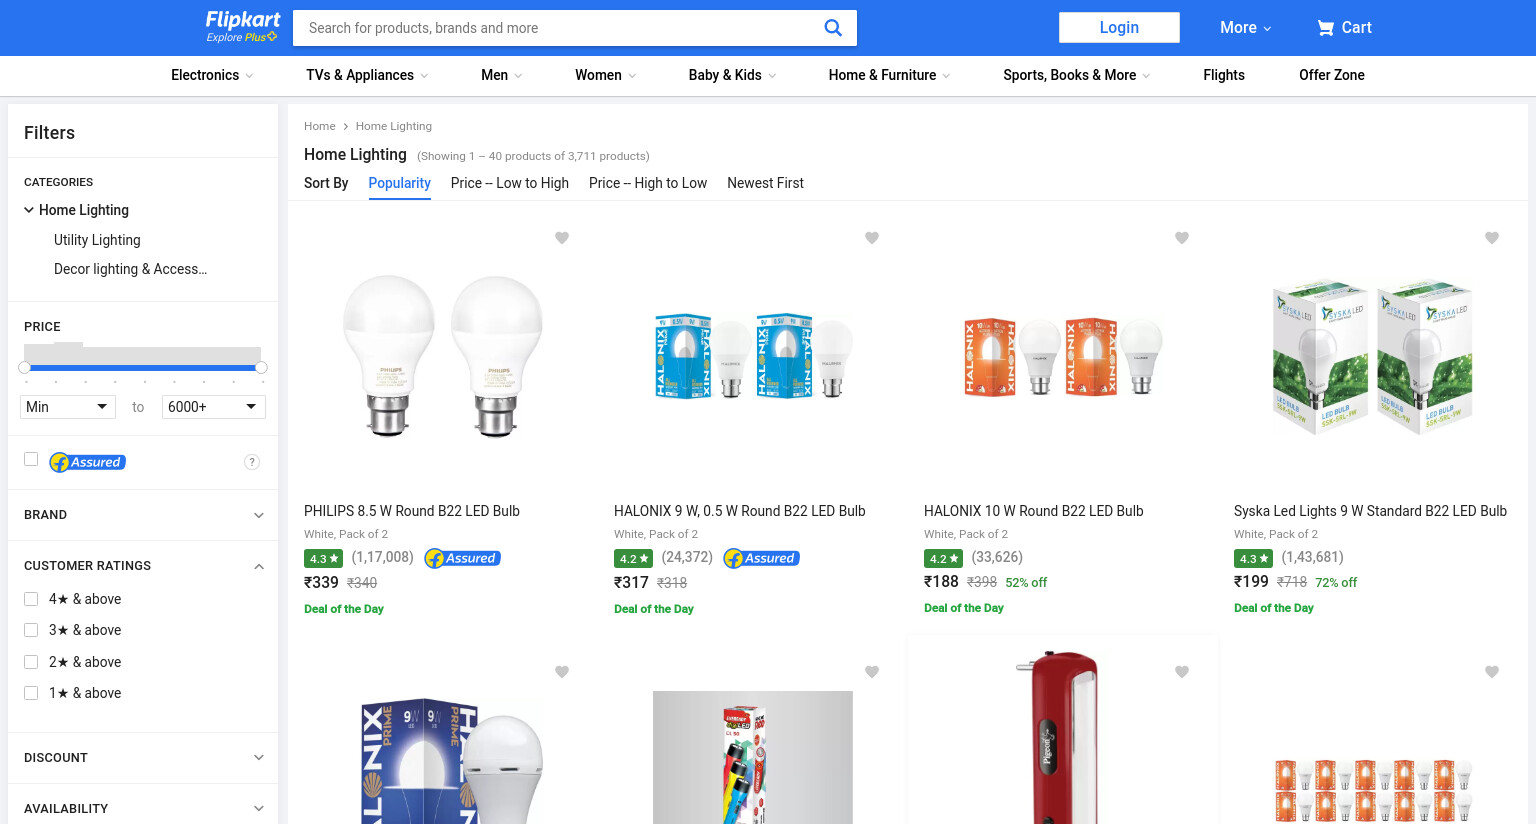Viewport: 1536px width, 824px height.
Task: Focus the product search input field
Action: [558, 28]
